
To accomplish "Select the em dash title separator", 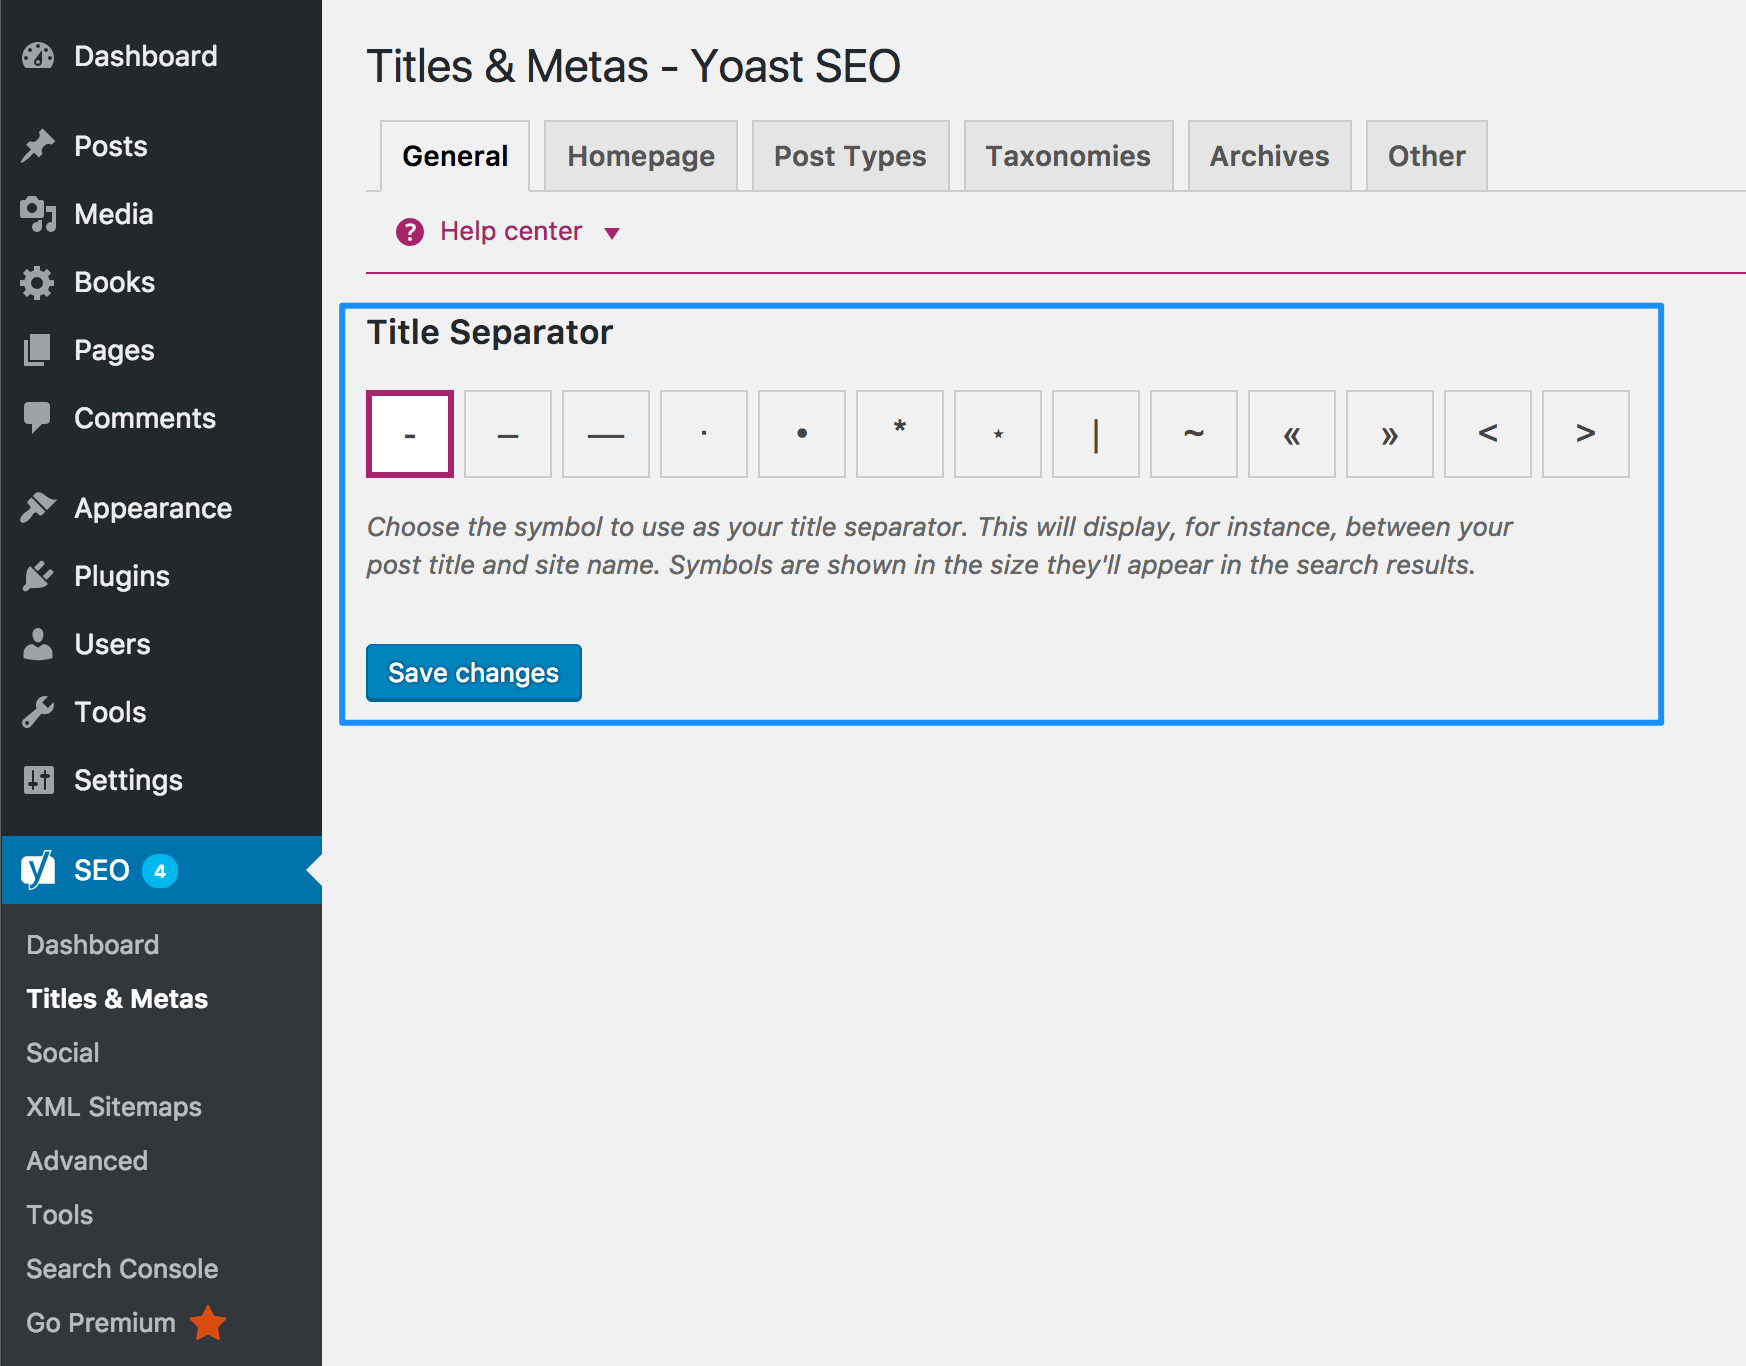I will coord(606,434).
